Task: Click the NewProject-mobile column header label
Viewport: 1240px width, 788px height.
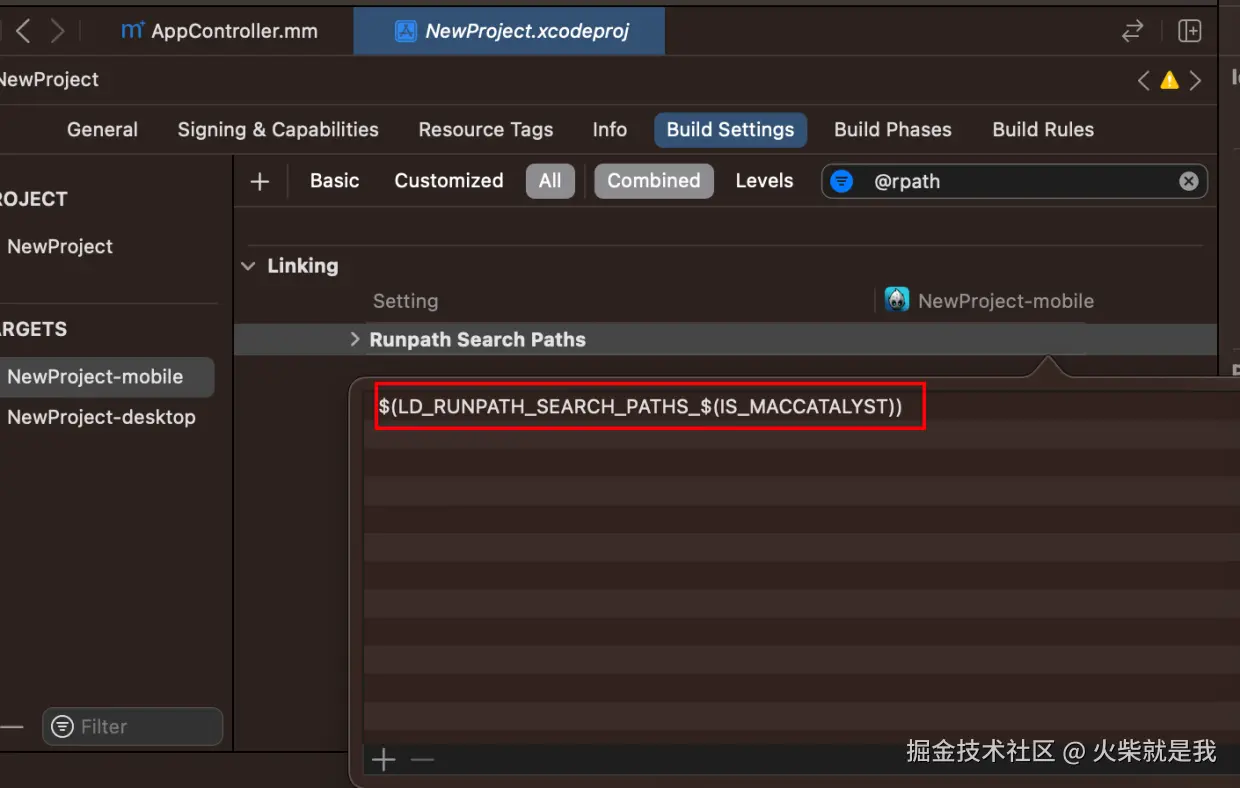Action: tap(1006, 301)
